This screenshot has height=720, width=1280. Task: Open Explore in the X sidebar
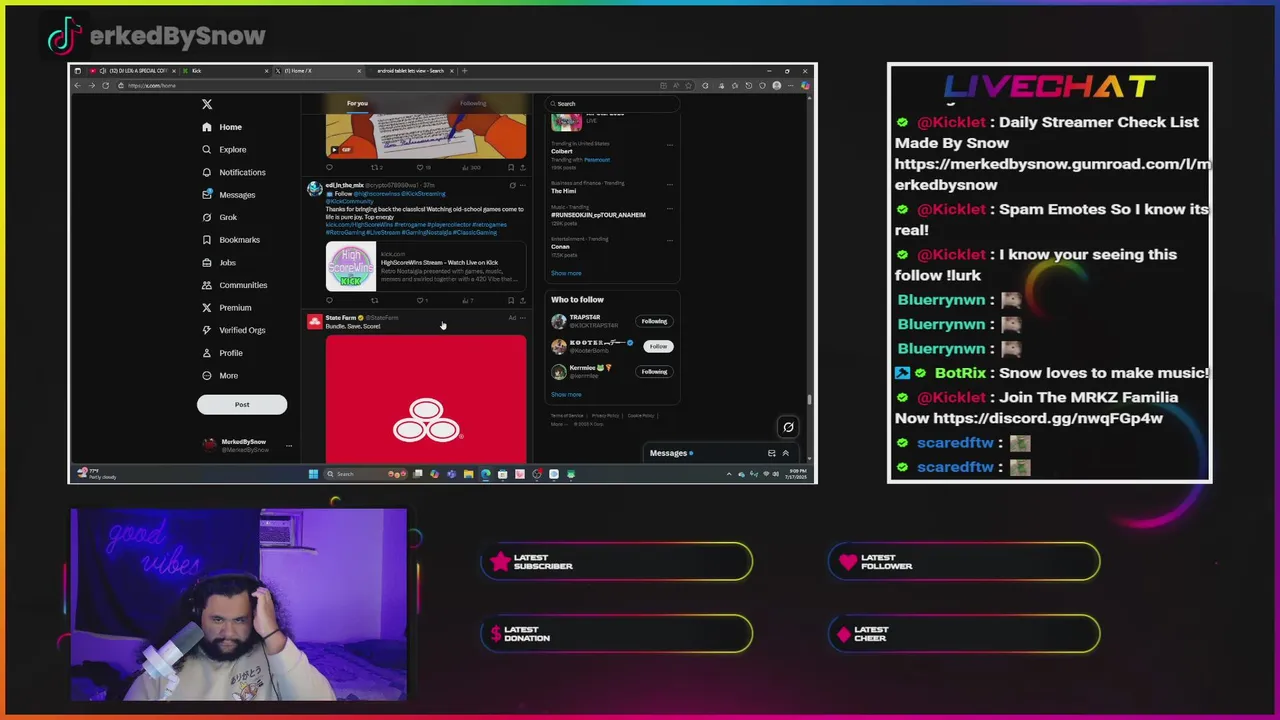[x=224, y=150]
